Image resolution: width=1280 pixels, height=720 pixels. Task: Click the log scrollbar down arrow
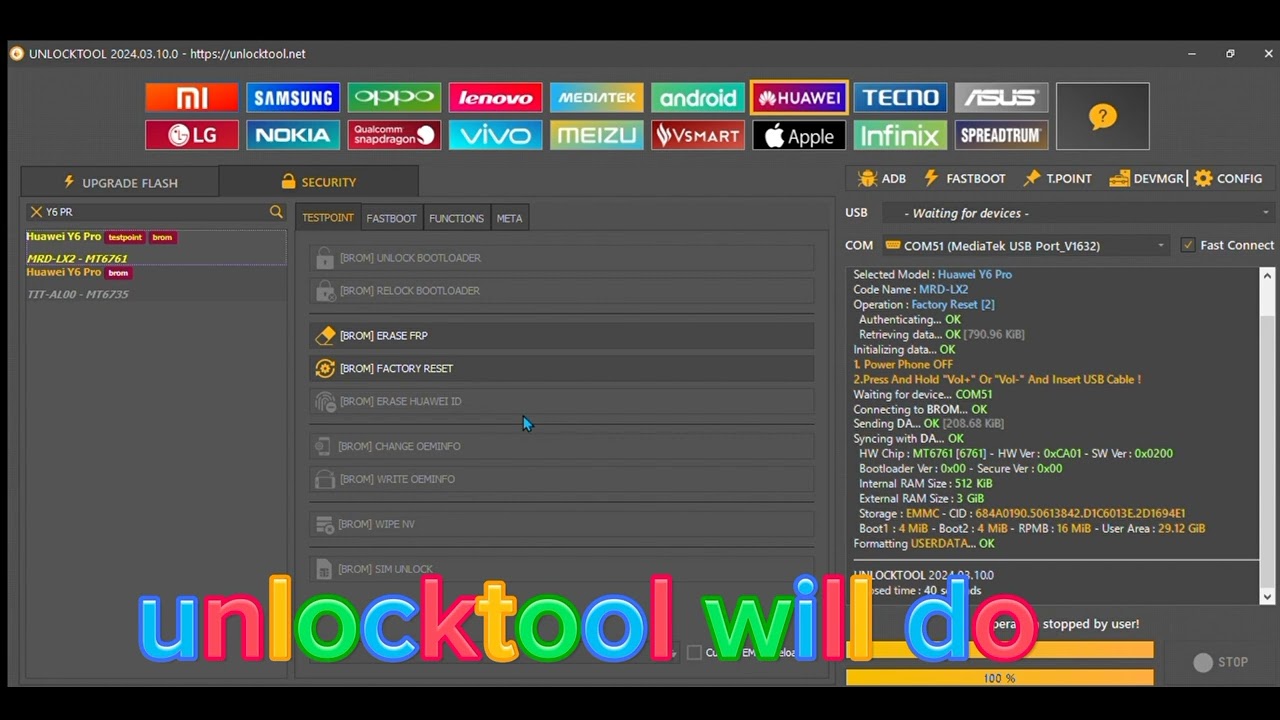[x=1267, y=597]
